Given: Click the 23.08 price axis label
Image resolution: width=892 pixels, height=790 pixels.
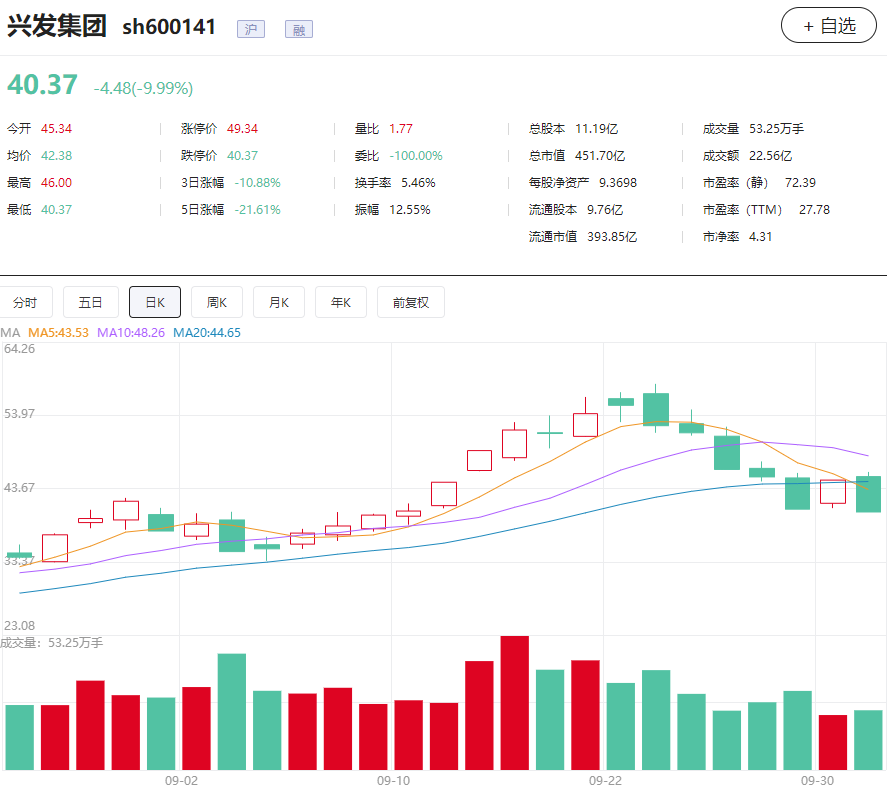Looking at the screenshot, I should click(19, 626).
